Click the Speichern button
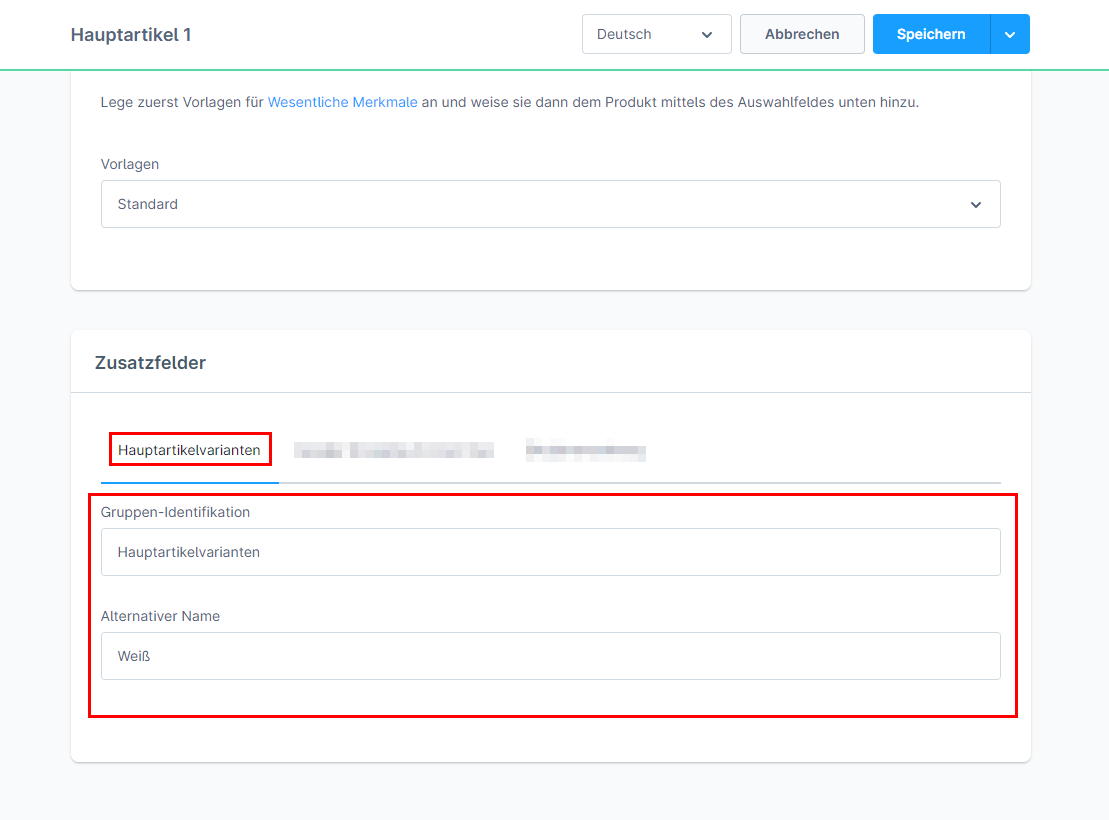Image resolution: width=1109 pixels, height=820 pixels. coord(931,34)
